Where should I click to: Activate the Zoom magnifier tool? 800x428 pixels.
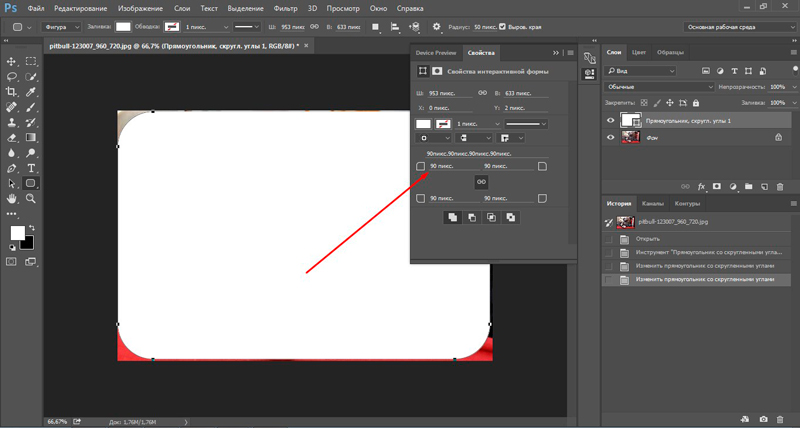pyautogui.click(x=31, y=199)
